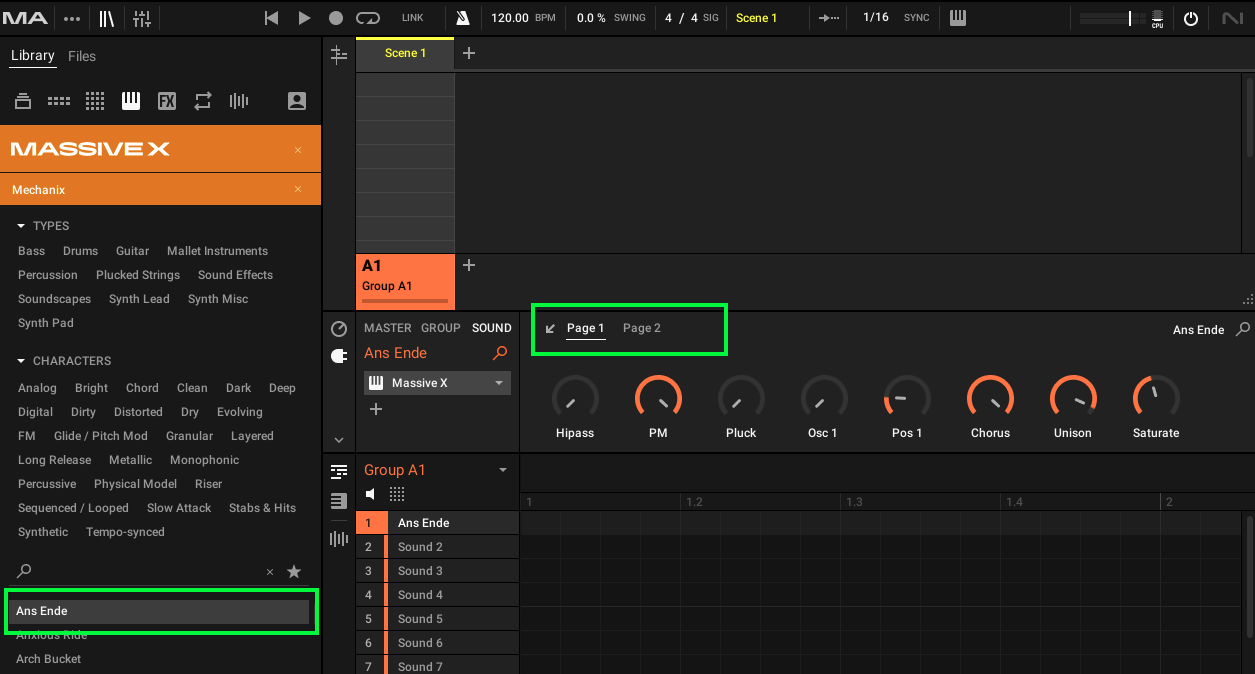This screenshot has width=1255, height=674.
Task: Select the Ans Ende preset result
Action: point(161,611)
